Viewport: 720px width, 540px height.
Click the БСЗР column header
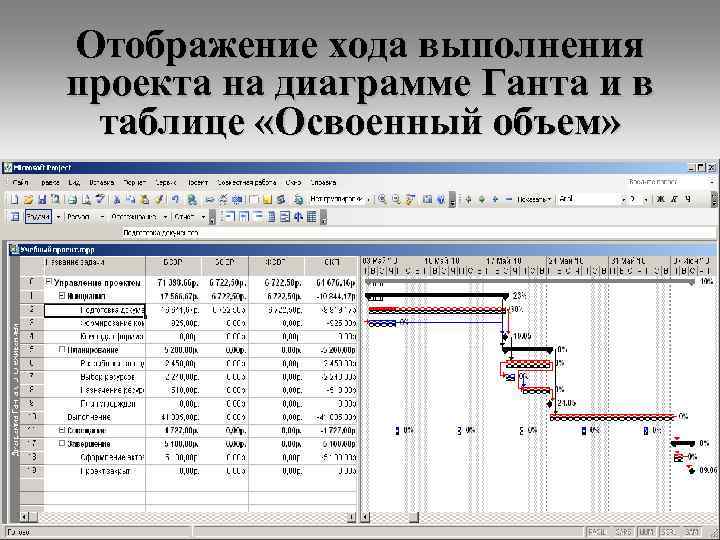click(x=174, y=265)
